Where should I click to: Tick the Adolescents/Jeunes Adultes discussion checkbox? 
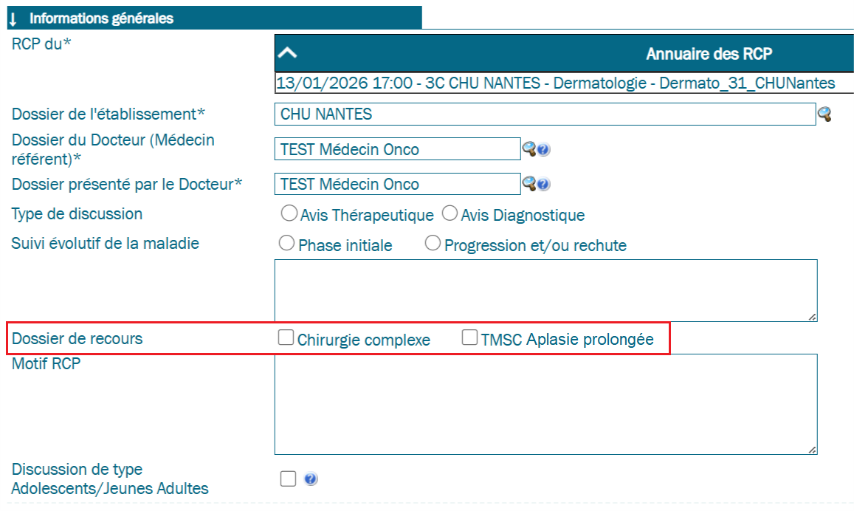point(288,479)
